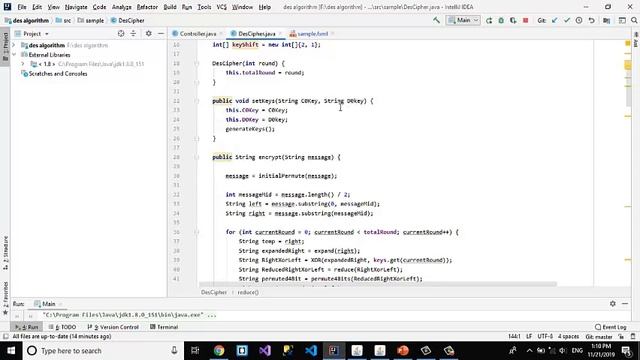Toggle Structure side tool window stripe

pos(5,252)
